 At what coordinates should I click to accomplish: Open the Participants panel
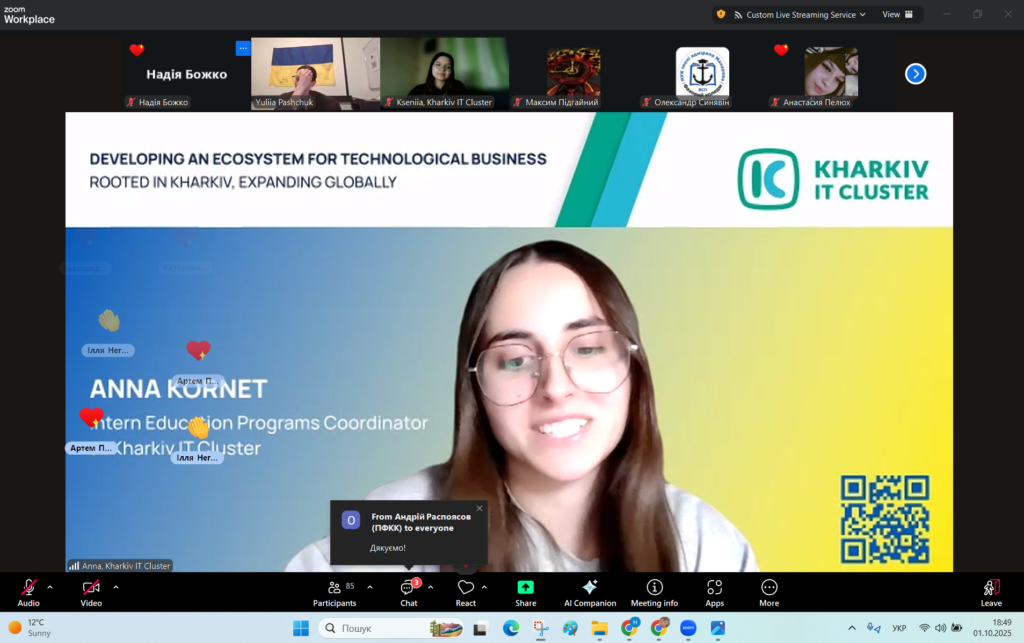[334, 588]
